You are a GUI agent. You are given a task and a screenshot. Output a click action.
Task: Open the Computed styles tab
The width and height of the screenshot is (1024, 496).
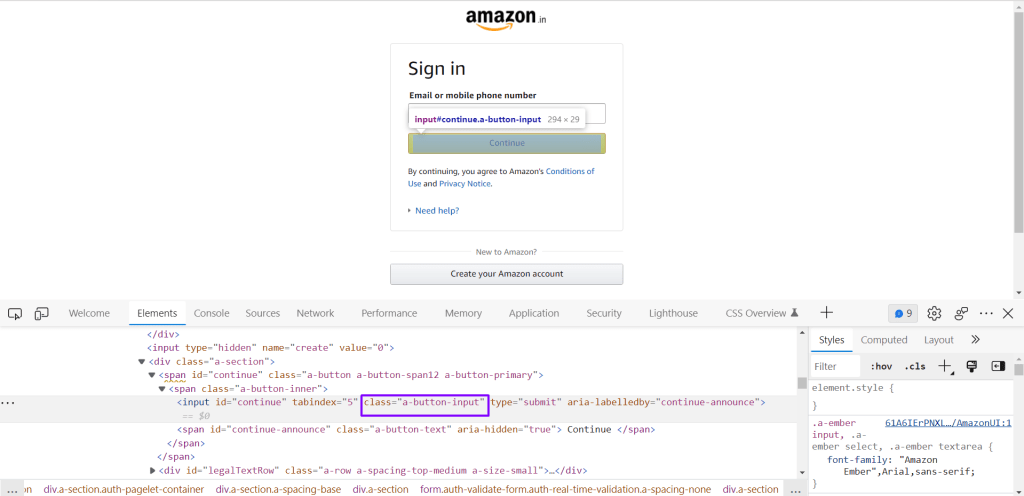(x=884, y=340)
